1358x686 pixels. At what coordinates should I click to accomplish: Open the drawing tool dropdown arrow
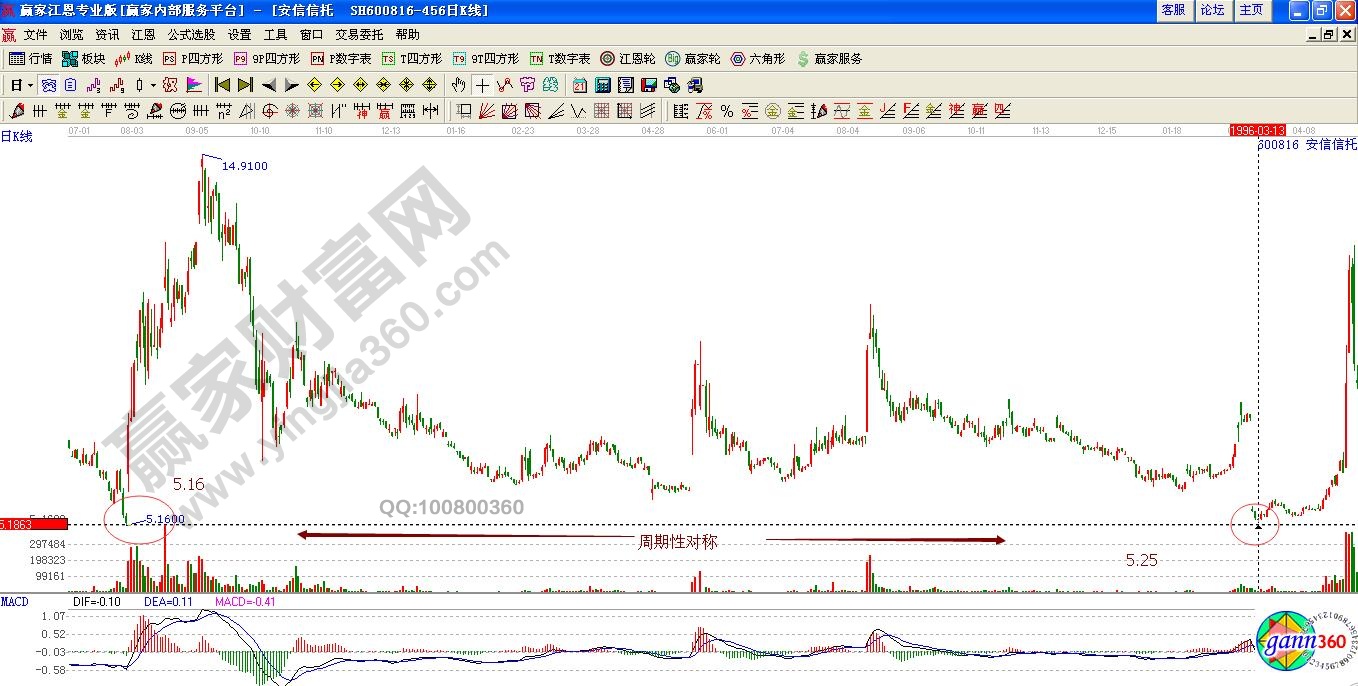point(150,84)
